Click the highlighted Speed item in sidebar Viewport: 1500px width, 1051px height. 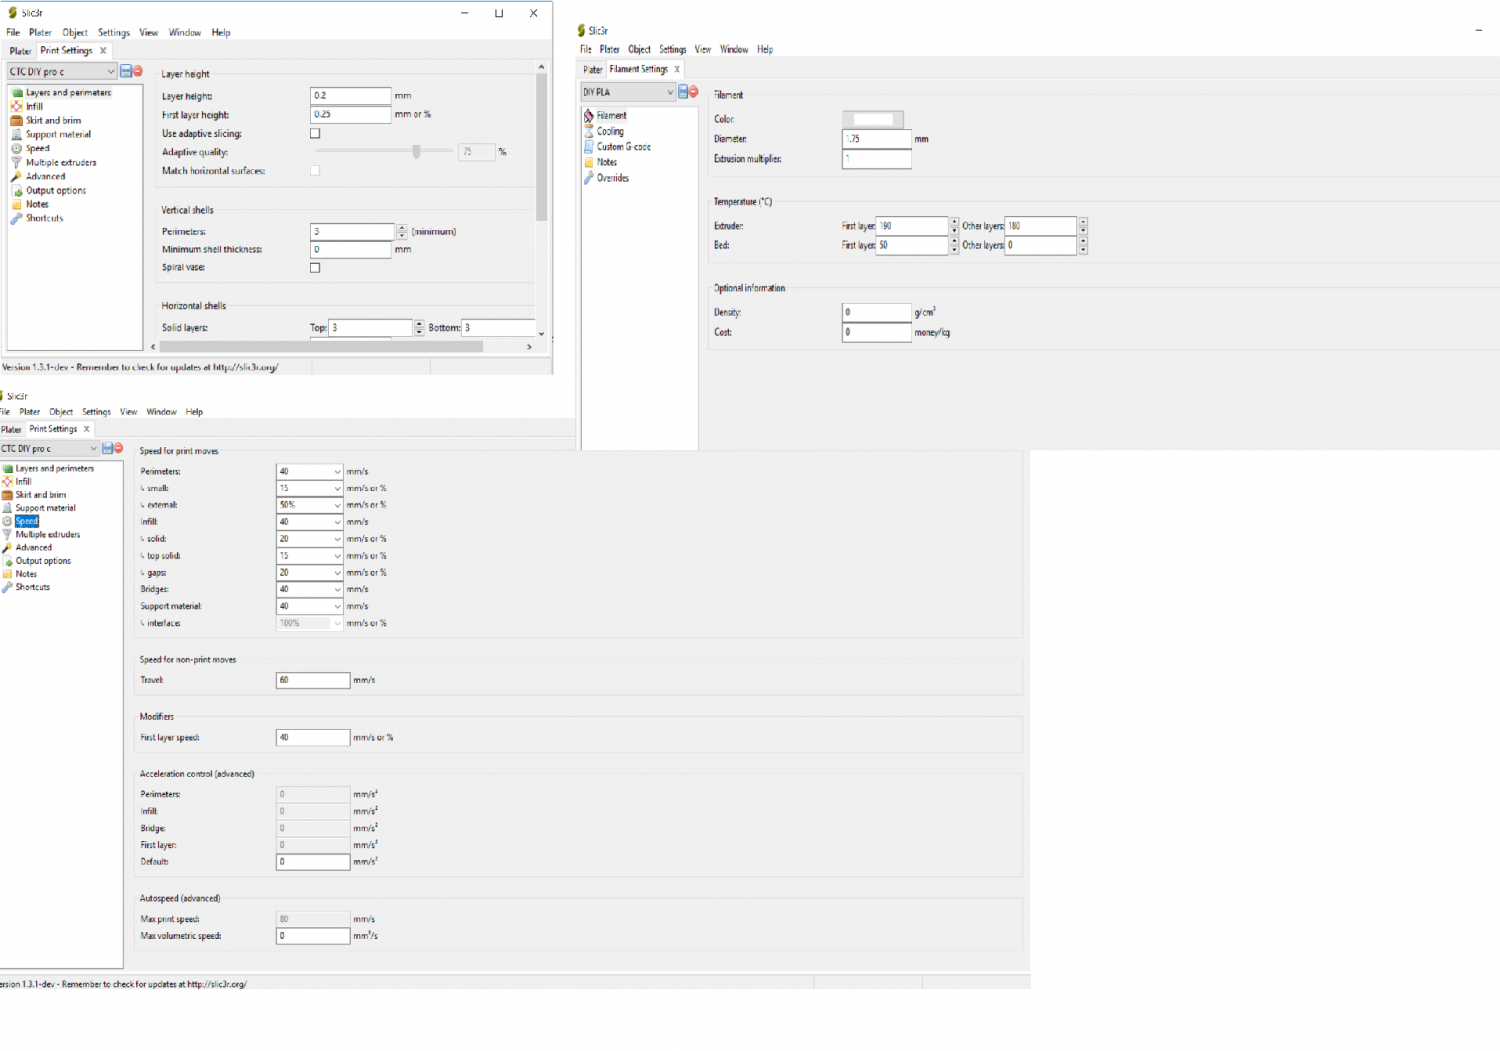27,521
